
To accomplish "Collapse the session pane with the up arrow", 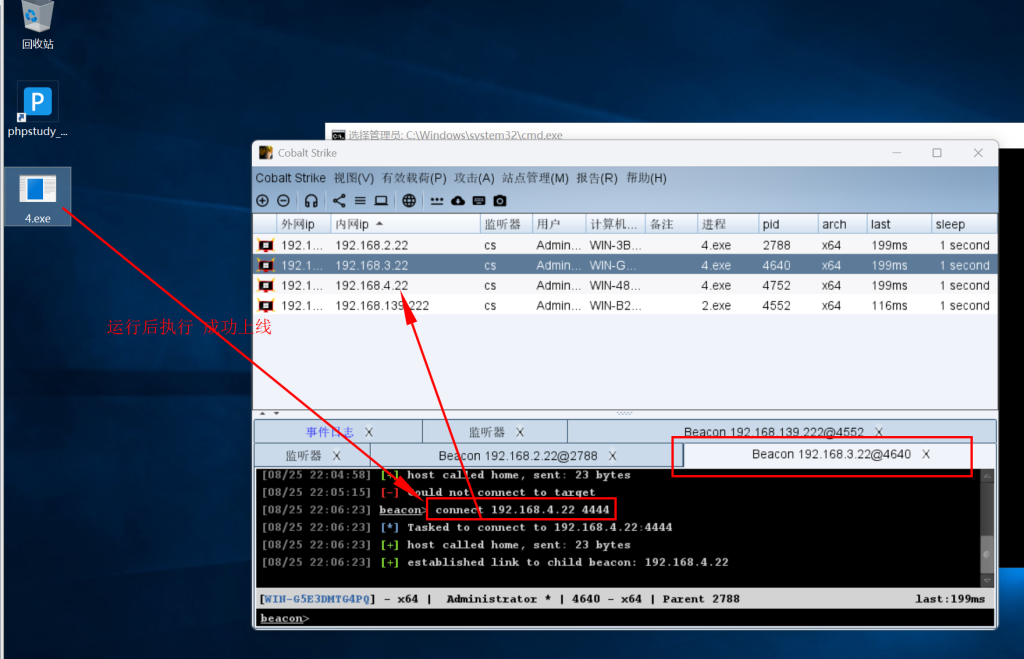I will (x=263, y=413).
